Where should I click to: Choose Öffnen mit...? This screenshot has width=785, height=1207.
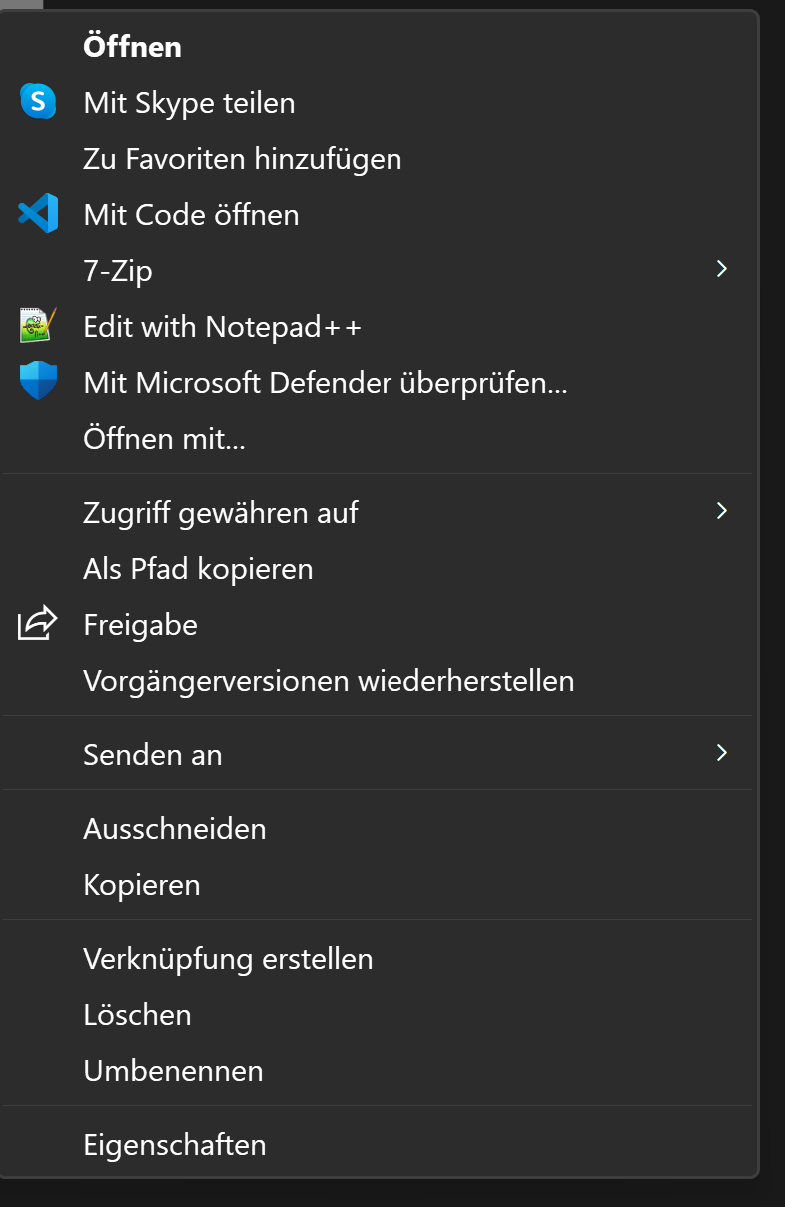click(165, 438)
